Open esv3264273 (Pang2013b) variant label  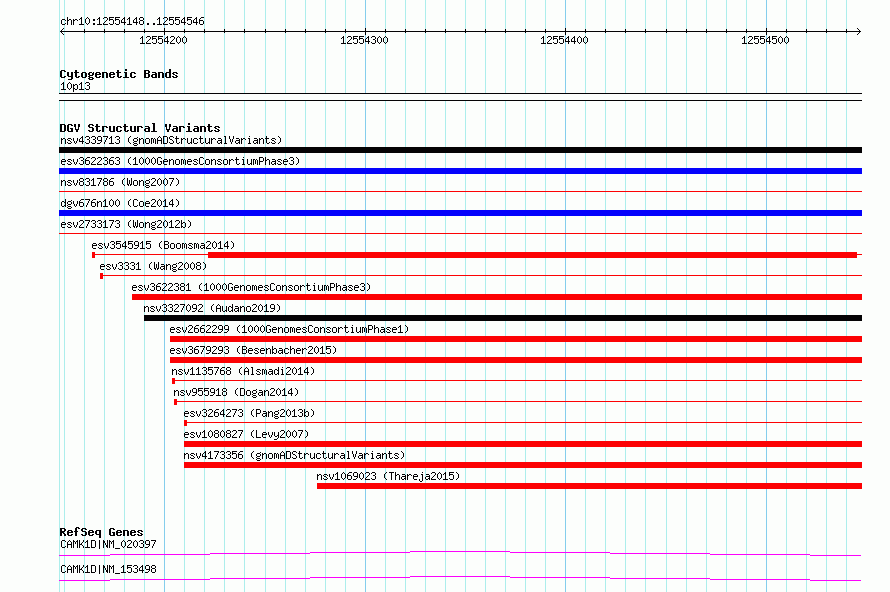pyautogui.click(x=249, y=413)
